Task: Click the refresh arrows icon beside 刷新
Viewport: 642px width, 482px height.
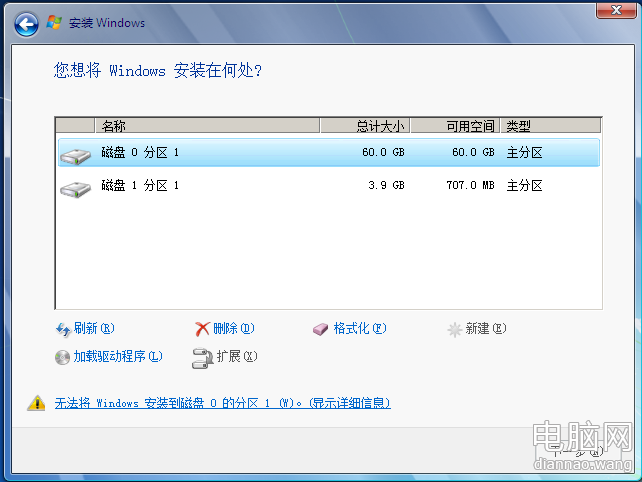Action: pyautogui.click(x=63, y=329)
